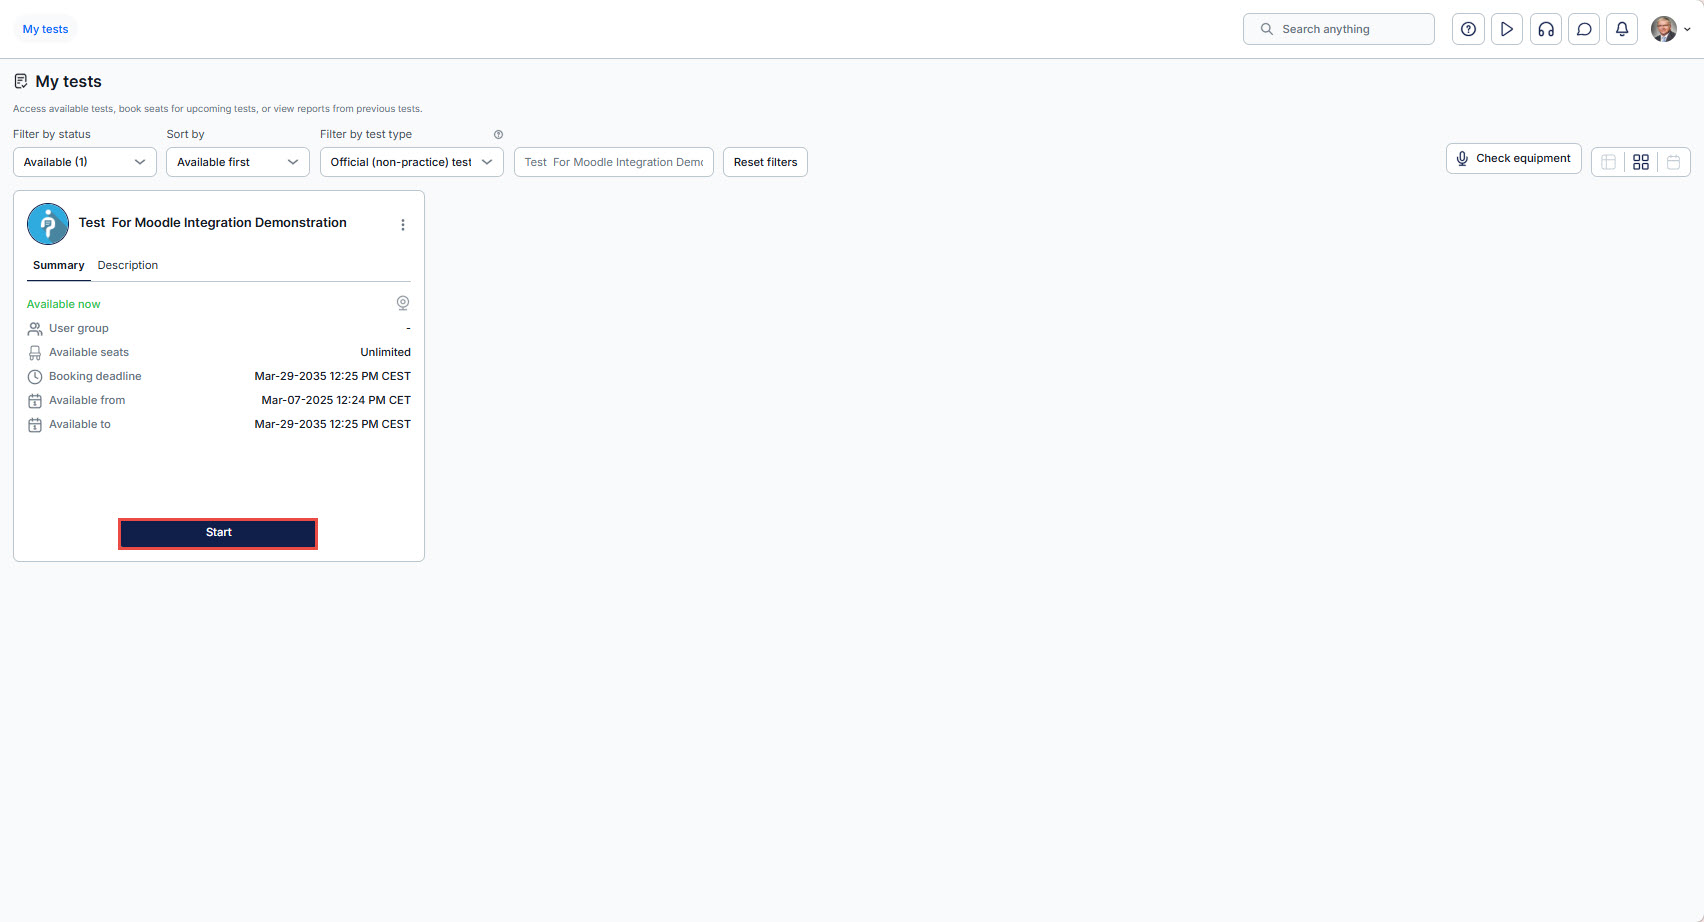Click the play tutorial icon

click(1506, 29)
